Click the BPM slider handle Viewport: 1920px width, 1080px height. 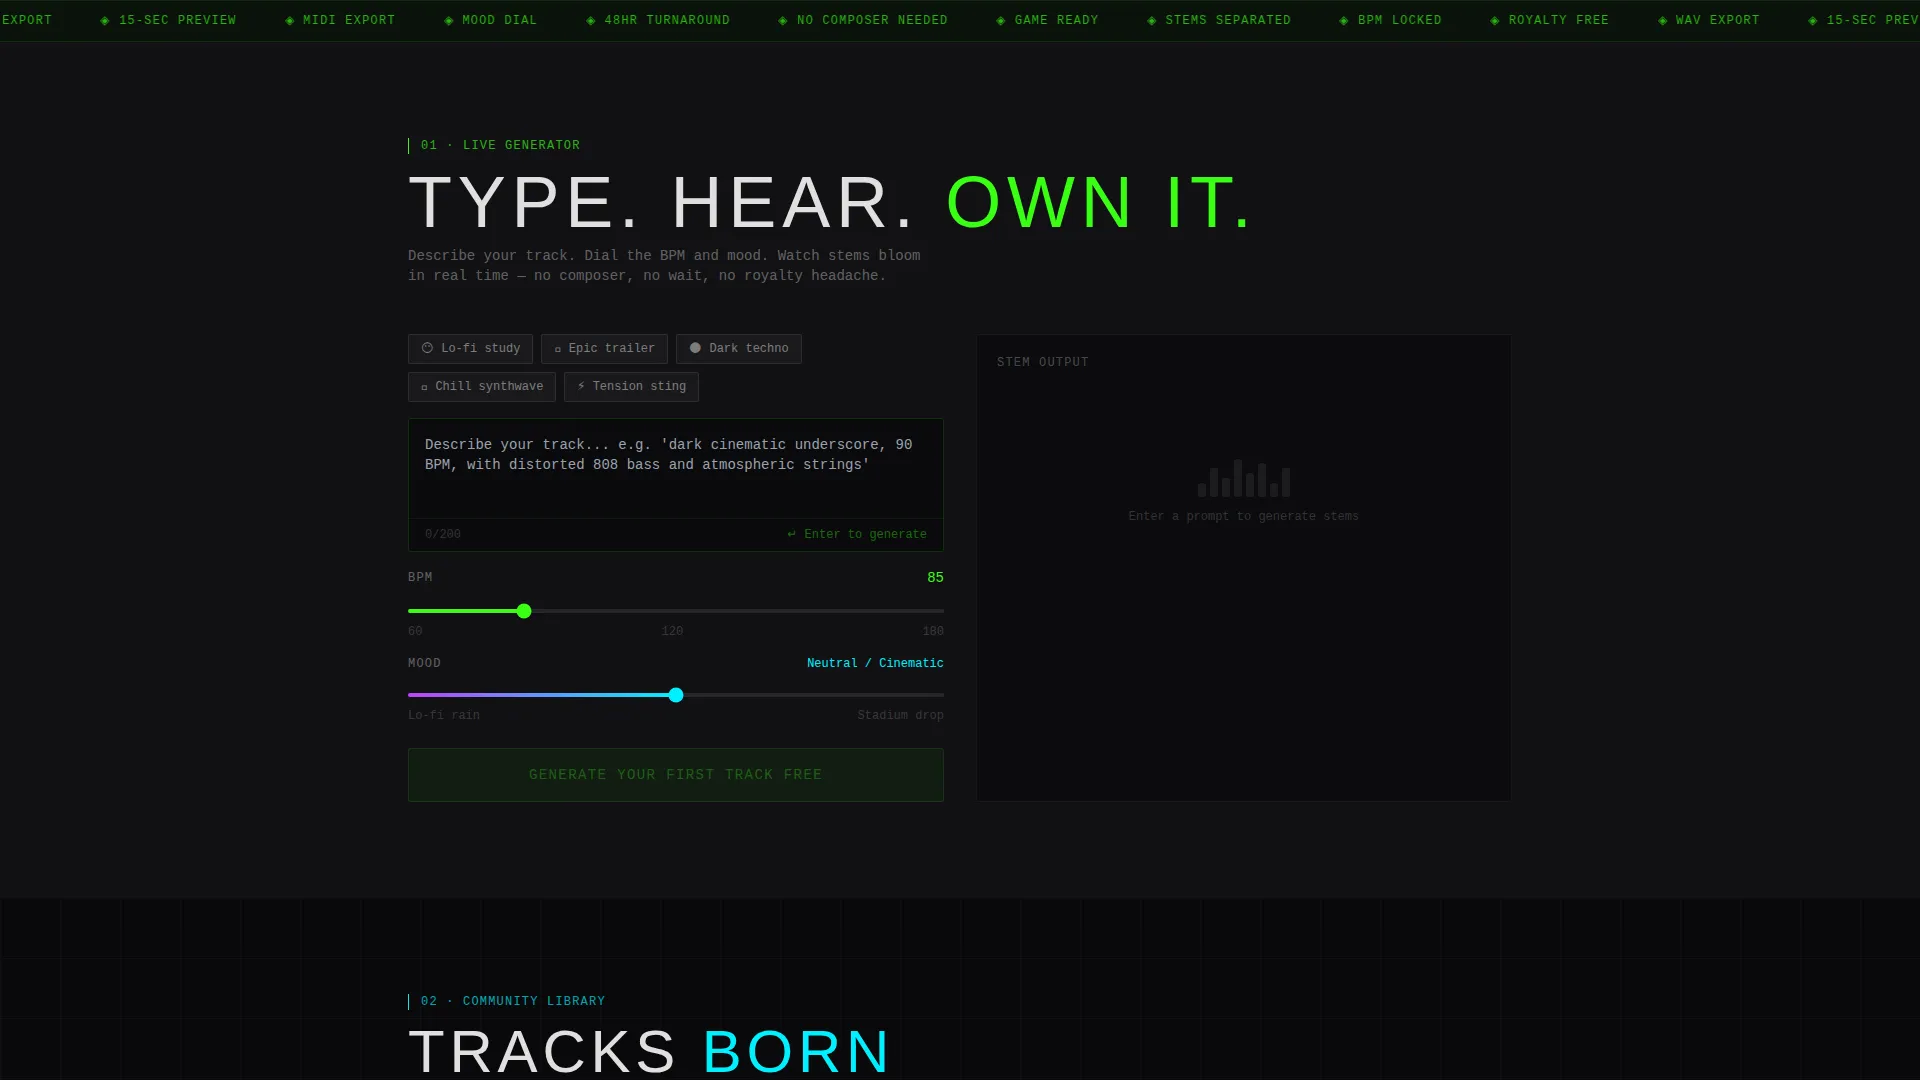click(x=524, y=611)
